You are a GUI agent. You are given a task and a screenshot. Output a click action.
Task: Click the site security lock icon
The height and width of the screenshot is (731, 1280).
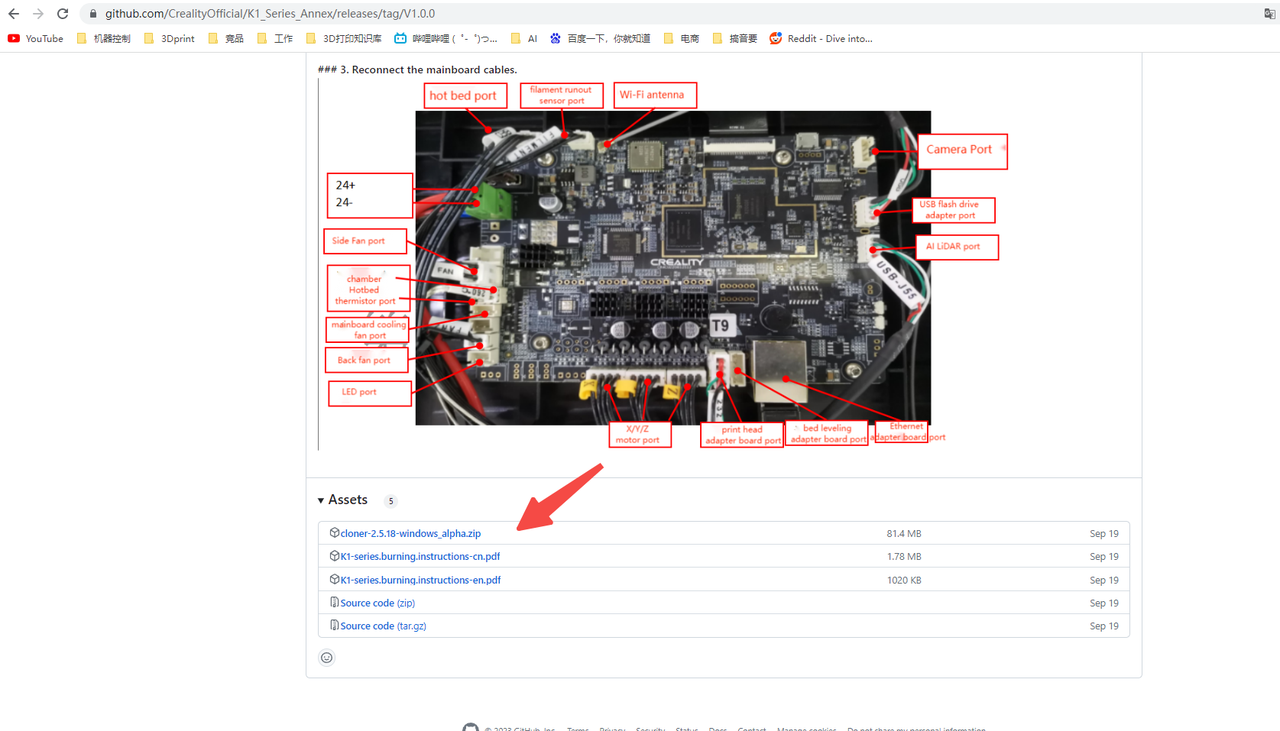pyautogui.click(x=93, y=14)
